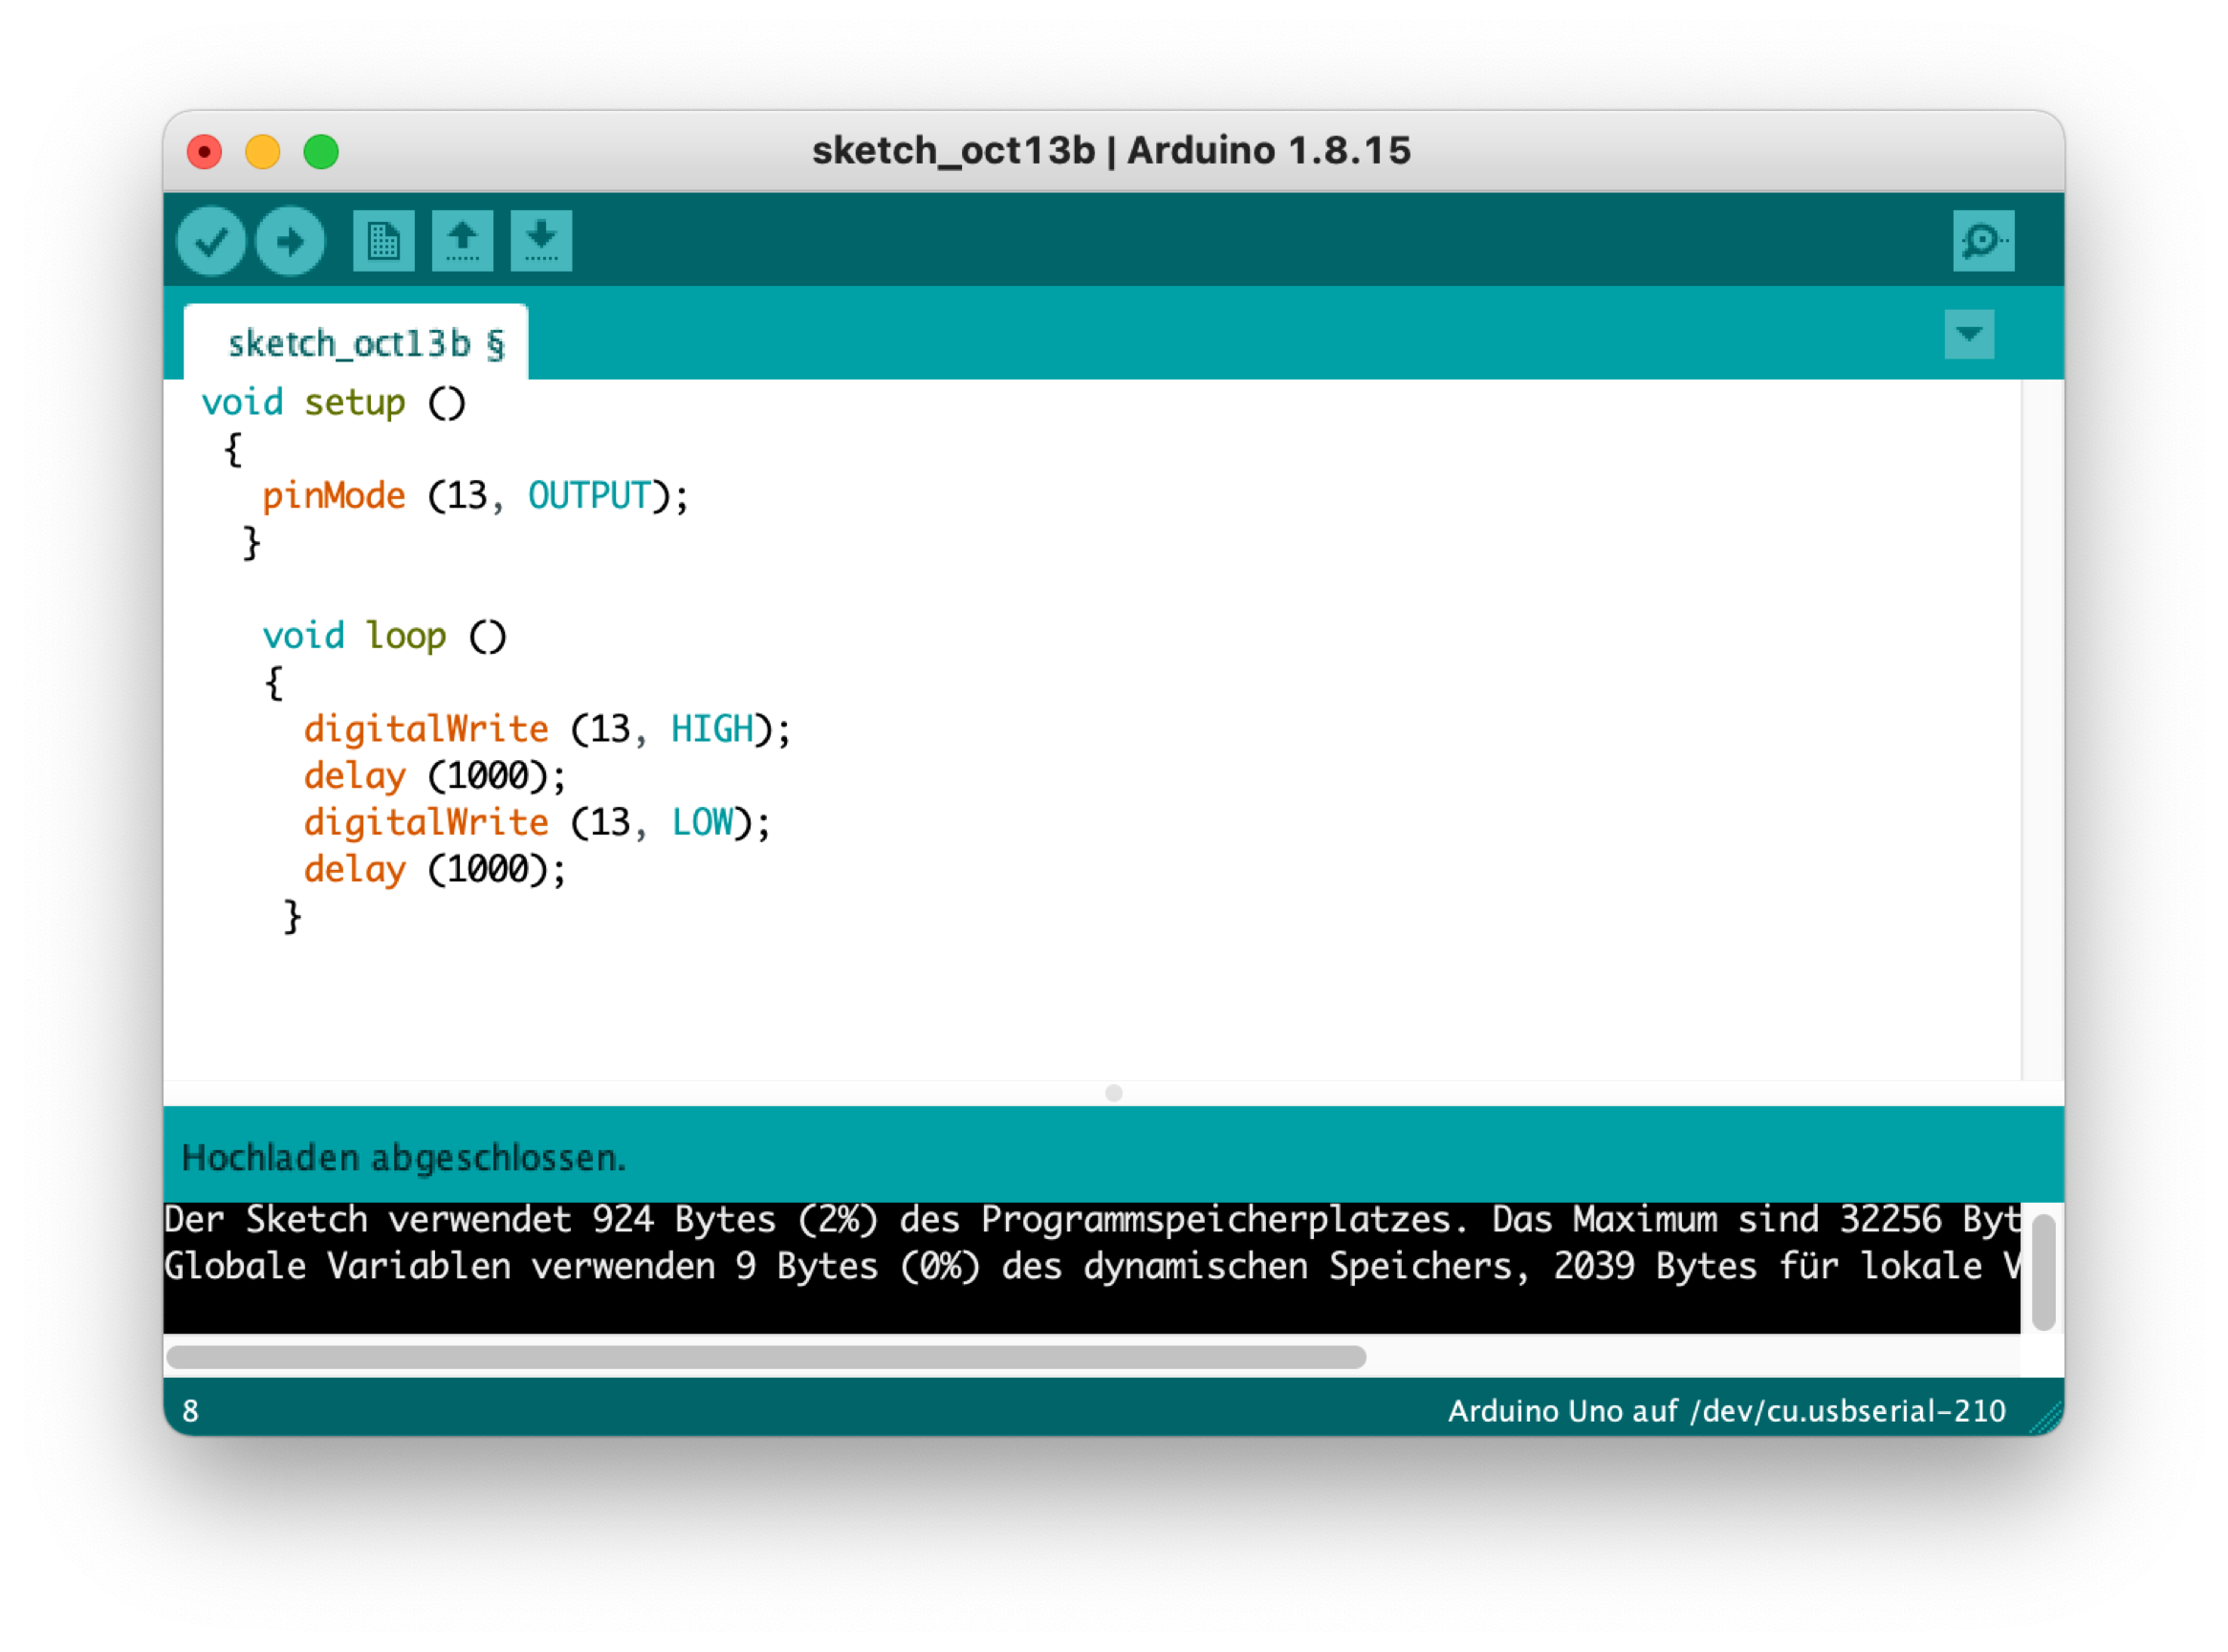Click the 'Der Sketch verwendet 924 Bytes' console line

click(1092, 1220)
